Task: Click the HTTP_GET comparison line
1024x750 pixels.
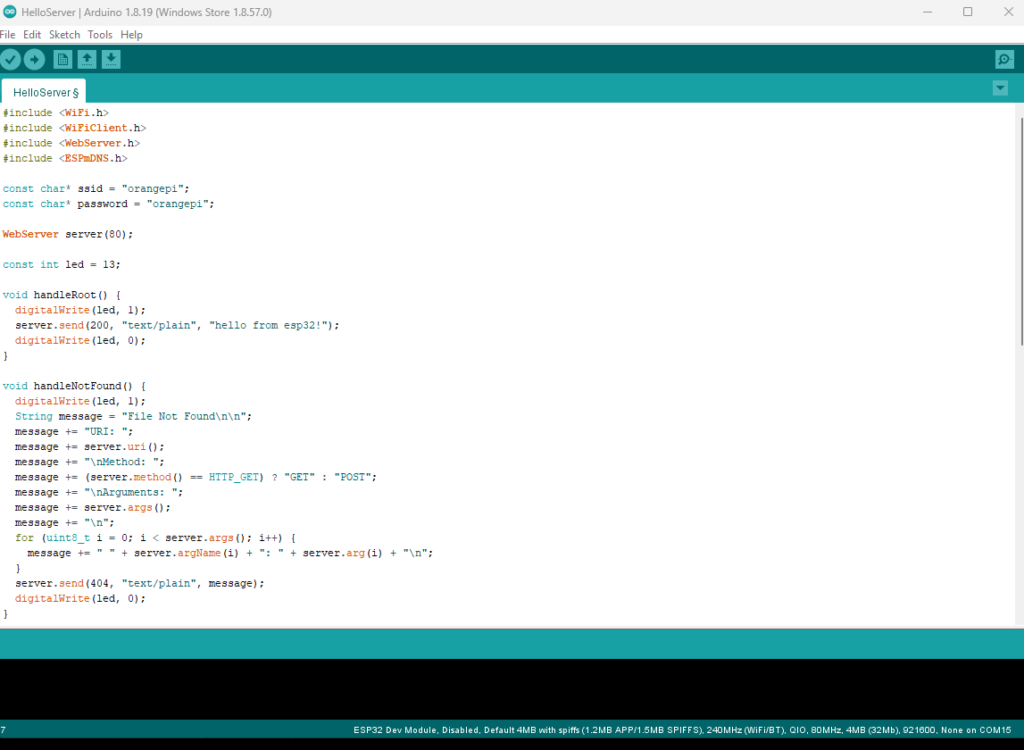Action: tap(196, 477)
